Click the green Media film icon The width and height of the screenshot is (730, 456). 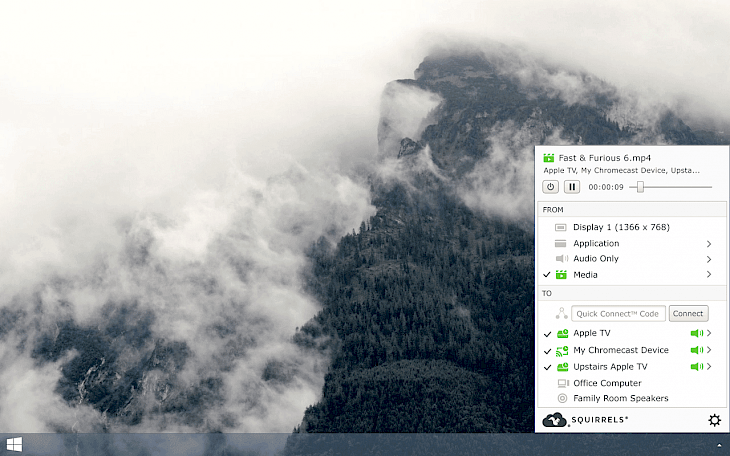point(561,275)
